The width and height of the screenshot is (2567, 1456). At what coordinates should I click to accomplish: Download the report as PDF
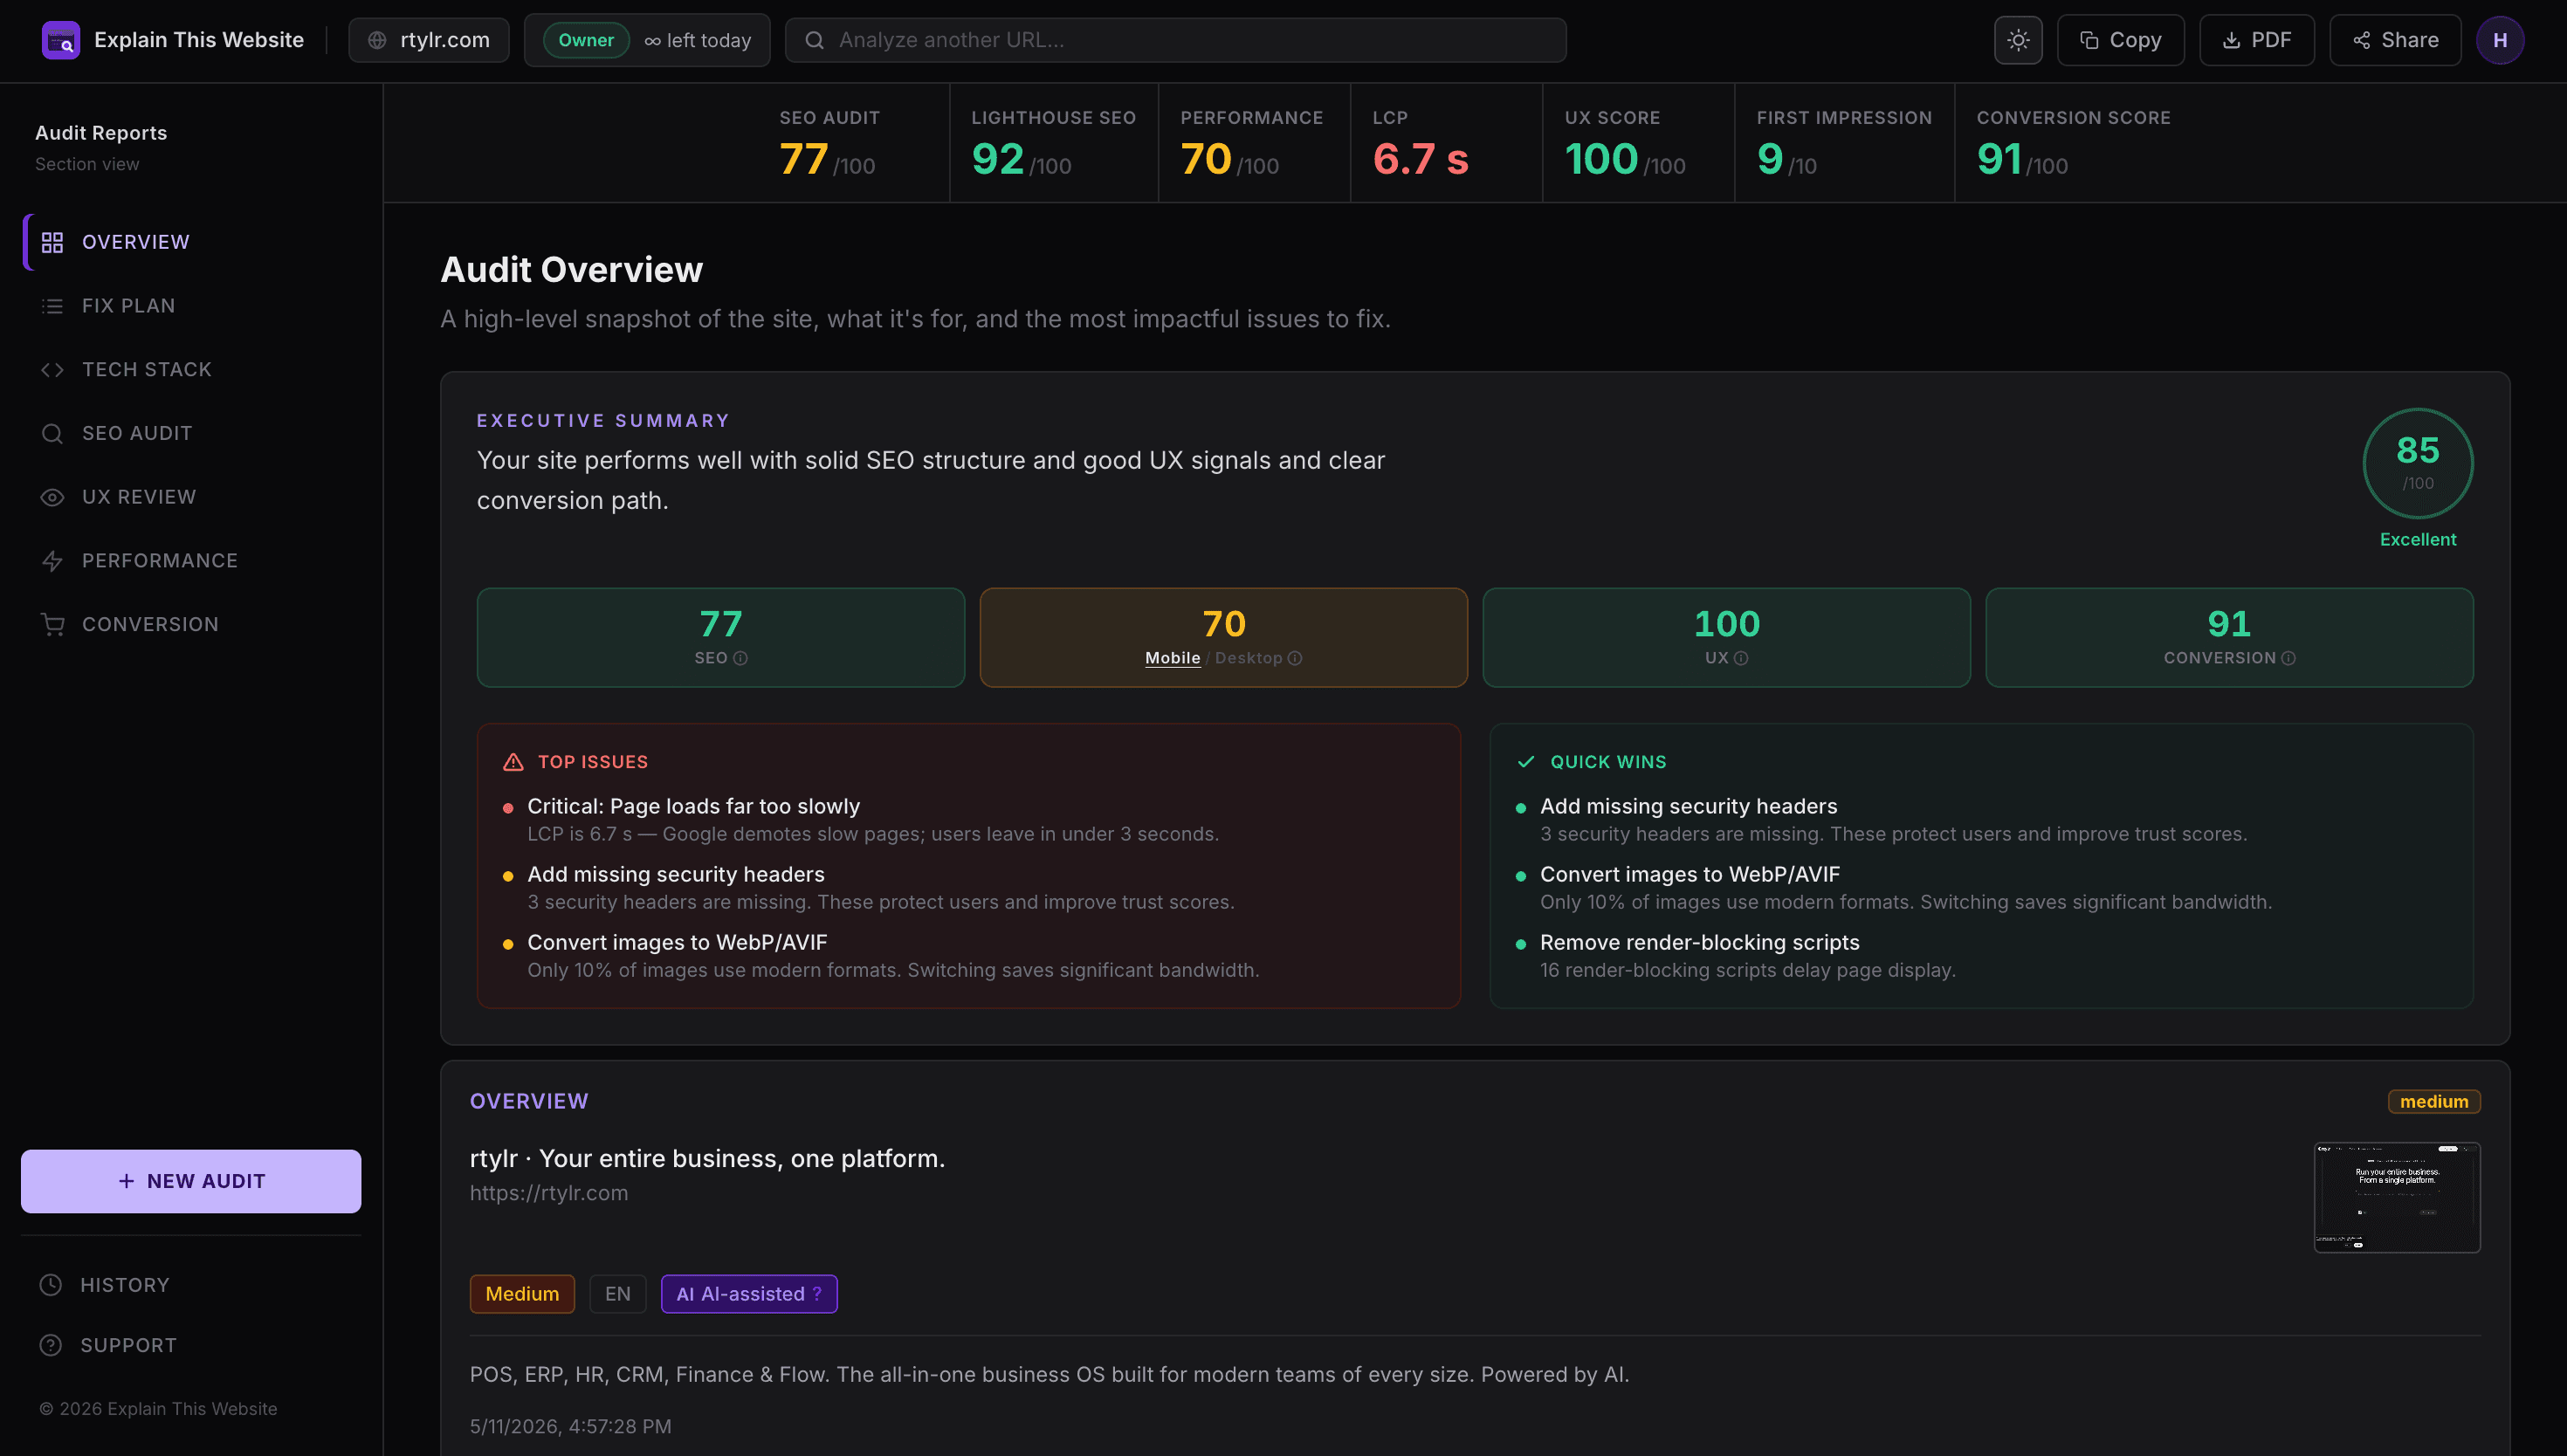(x=2257, y=40)
